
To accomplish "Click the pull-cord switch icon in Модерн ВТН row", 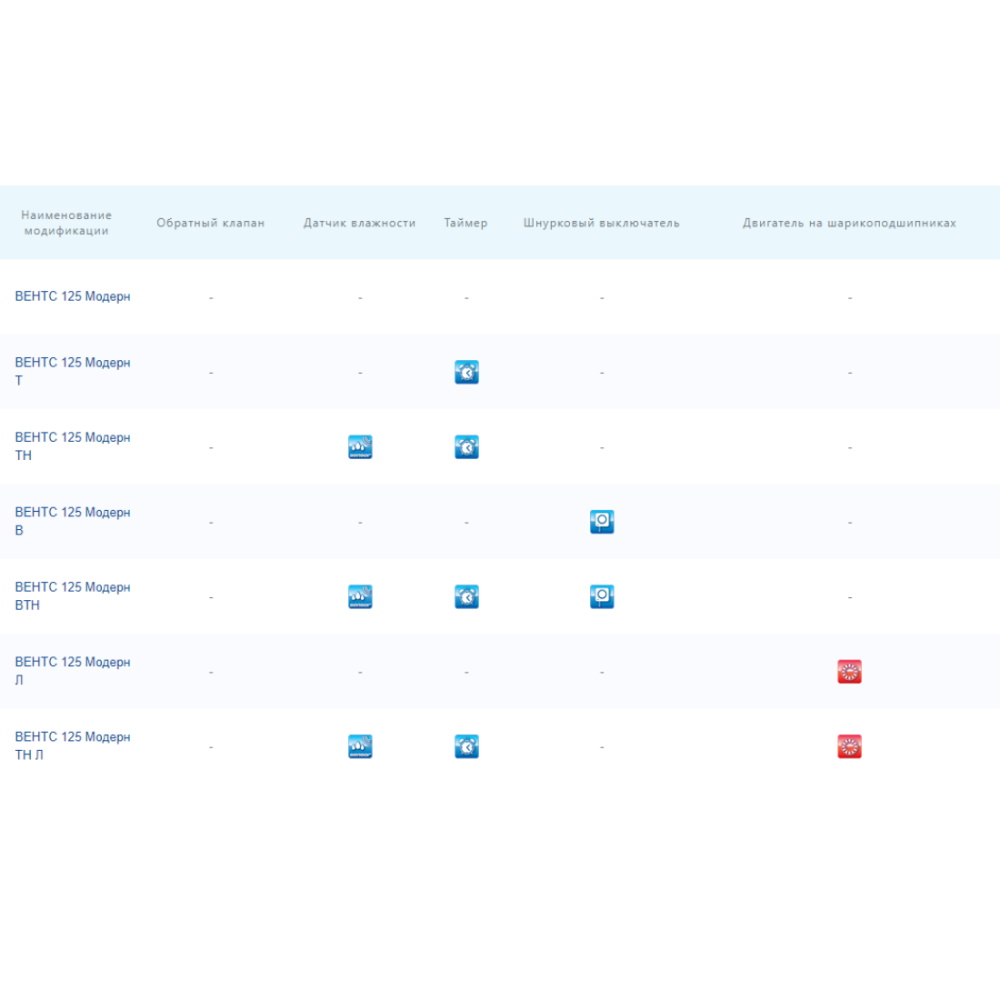I will pos(601,596).
